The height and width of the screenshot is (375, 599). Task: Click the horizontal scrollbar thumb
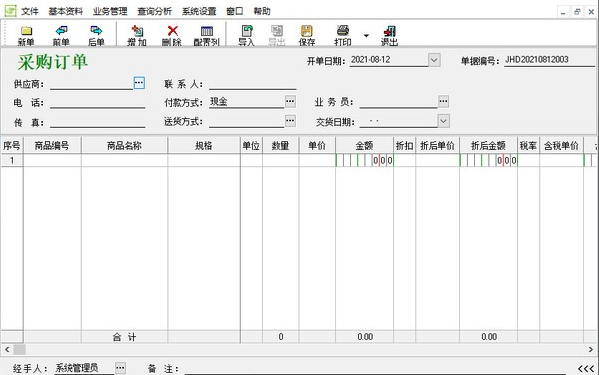pyautogui.click(x=19, y=349)
